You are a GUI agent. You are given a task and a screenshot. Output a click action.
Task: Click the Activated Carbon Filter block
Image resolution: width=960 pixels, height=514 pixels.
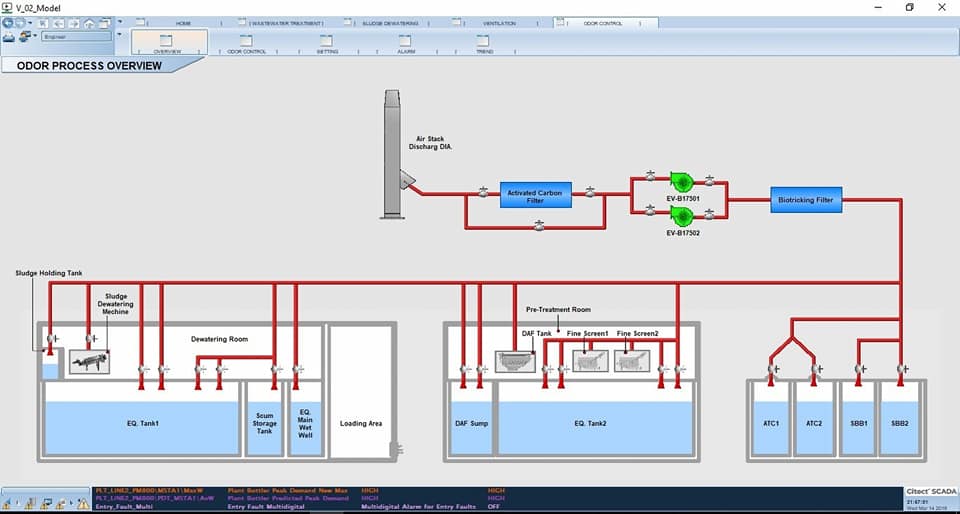click(536, 195)
